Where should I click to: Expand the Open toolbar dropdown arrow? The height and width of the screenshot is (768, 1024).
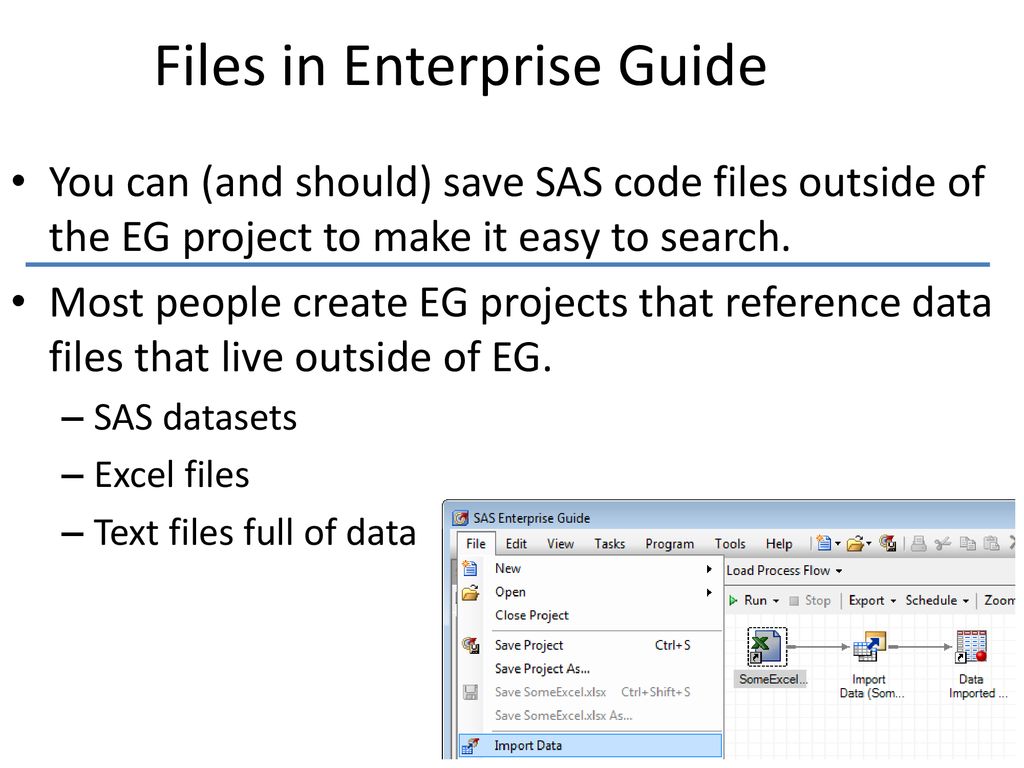point(869,543)
